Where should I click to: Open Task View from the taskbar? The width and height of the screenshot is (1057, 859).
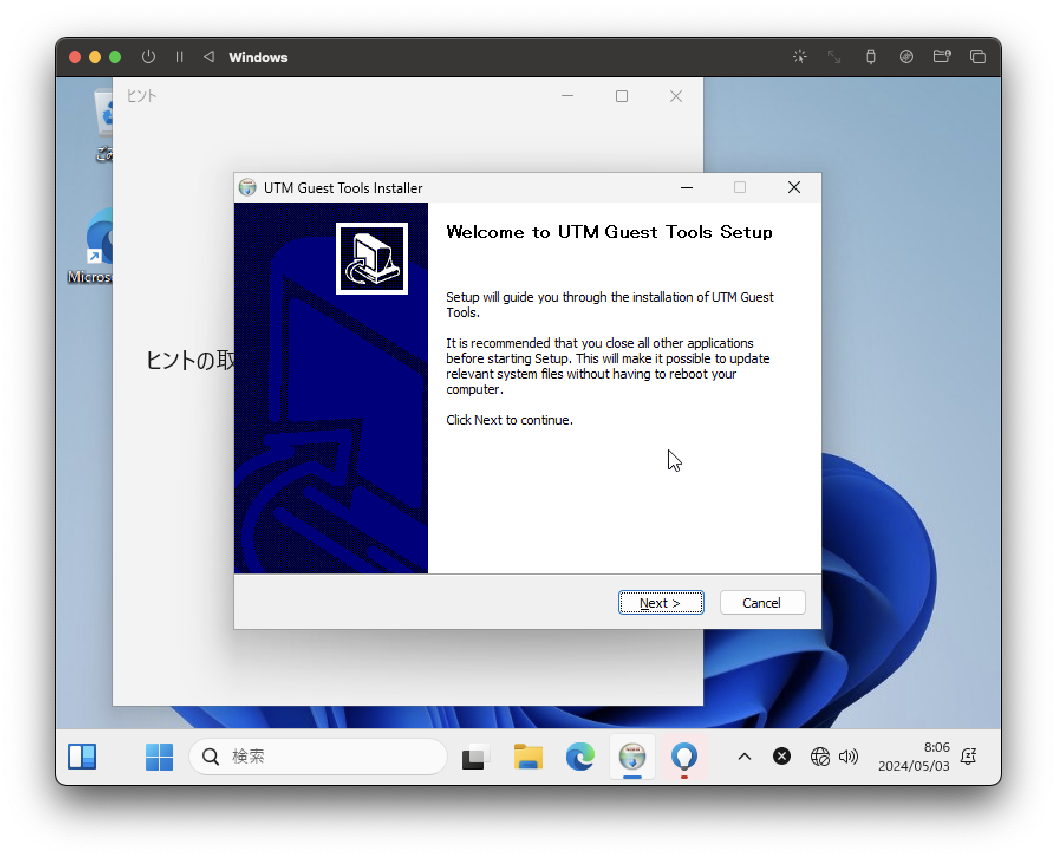[x=474, y=757]
